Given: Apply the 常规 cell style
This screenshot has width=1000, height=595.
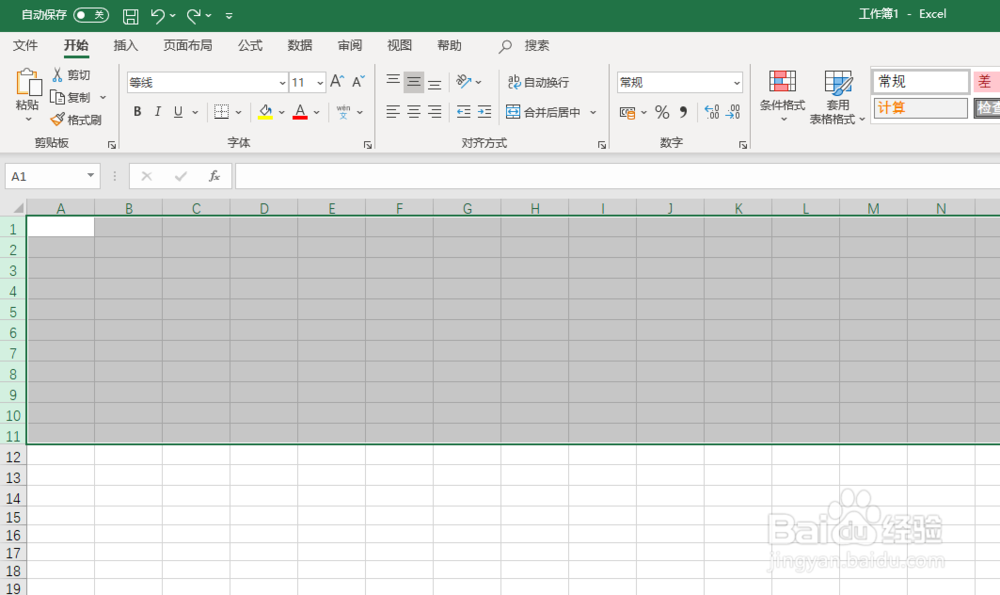Looking at the screenshot, I should [x=920, y=82].
